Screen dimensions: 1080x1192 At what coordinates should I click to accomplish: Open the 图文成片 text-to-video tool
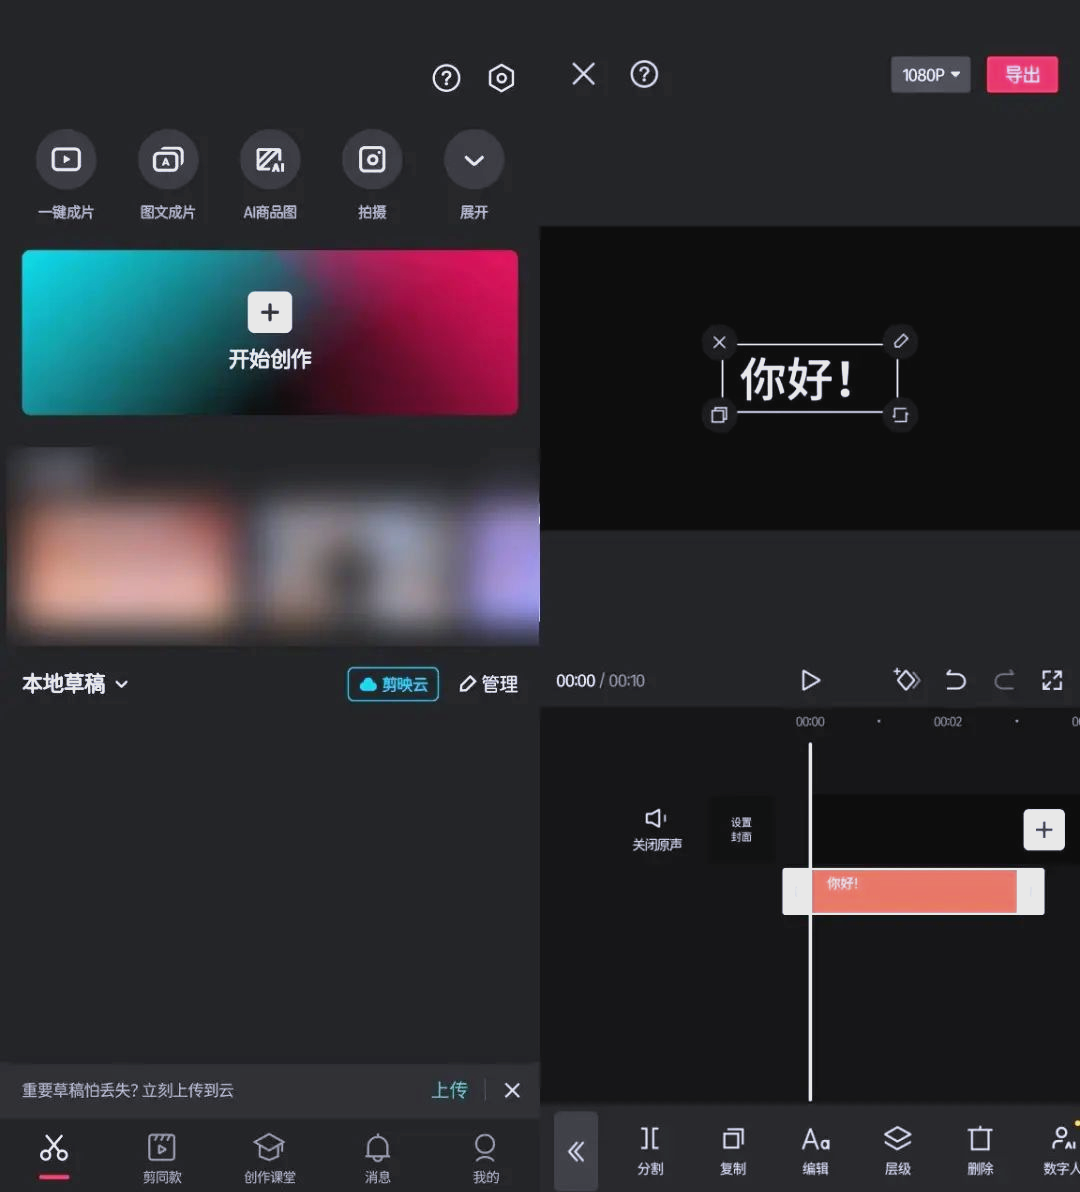(x=168, y=175)
